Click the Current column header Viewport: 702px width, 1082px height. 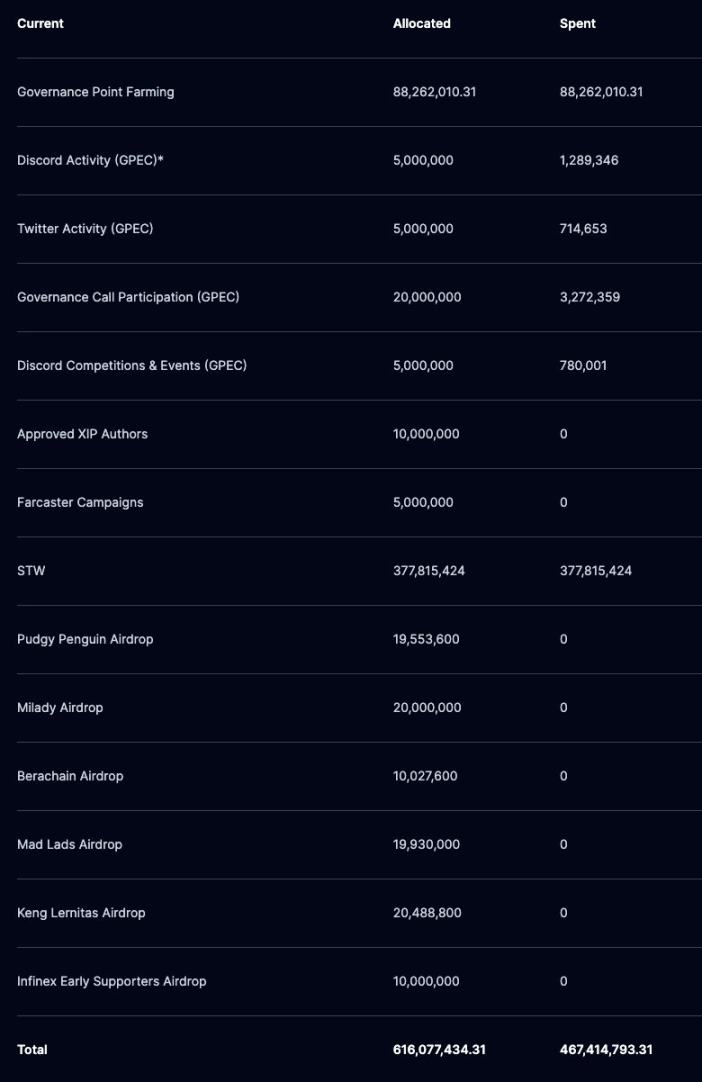pyautogui.click(x=40, y=23)
